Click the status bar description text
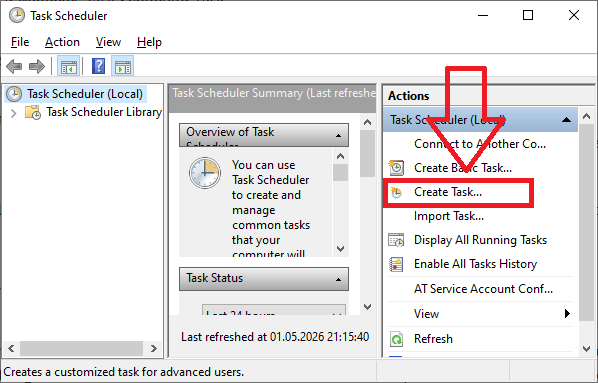Screen dimensions: 598x383 124,372
